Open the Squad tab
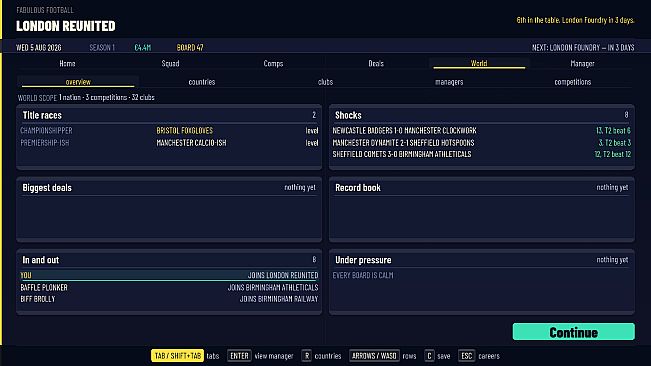651x366 pixels. [170, 63]
